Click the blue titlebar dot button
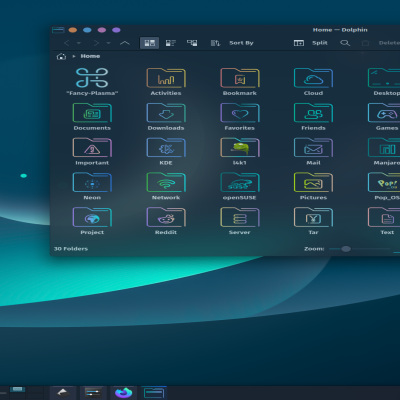Viewport: 400px width, 400px height. (x=87, y=30)
